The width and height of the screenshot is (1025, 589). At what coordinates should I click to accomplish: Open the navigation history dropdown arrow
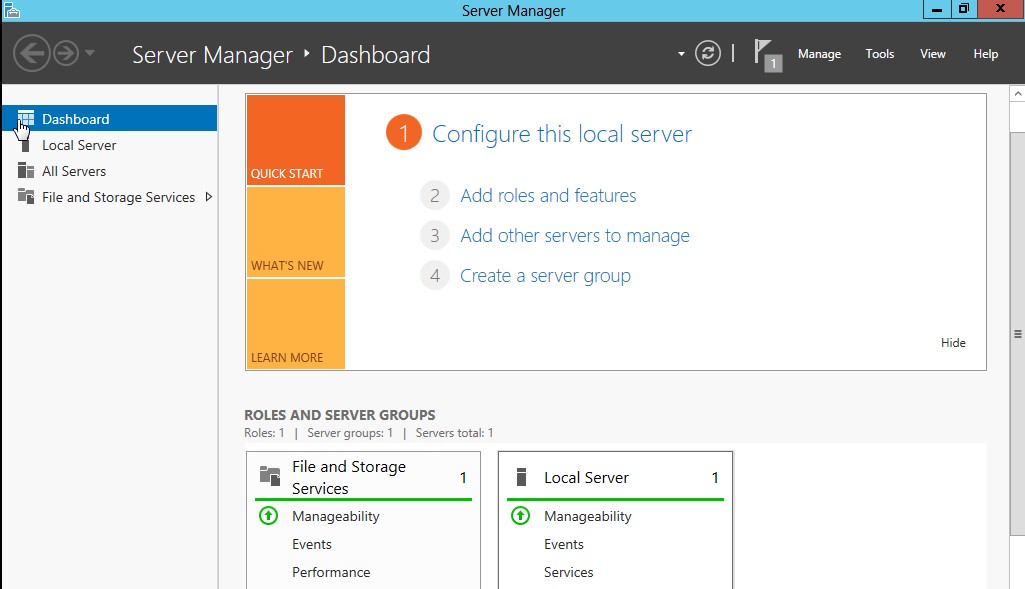pyautogui.click(x=90, y=53)
